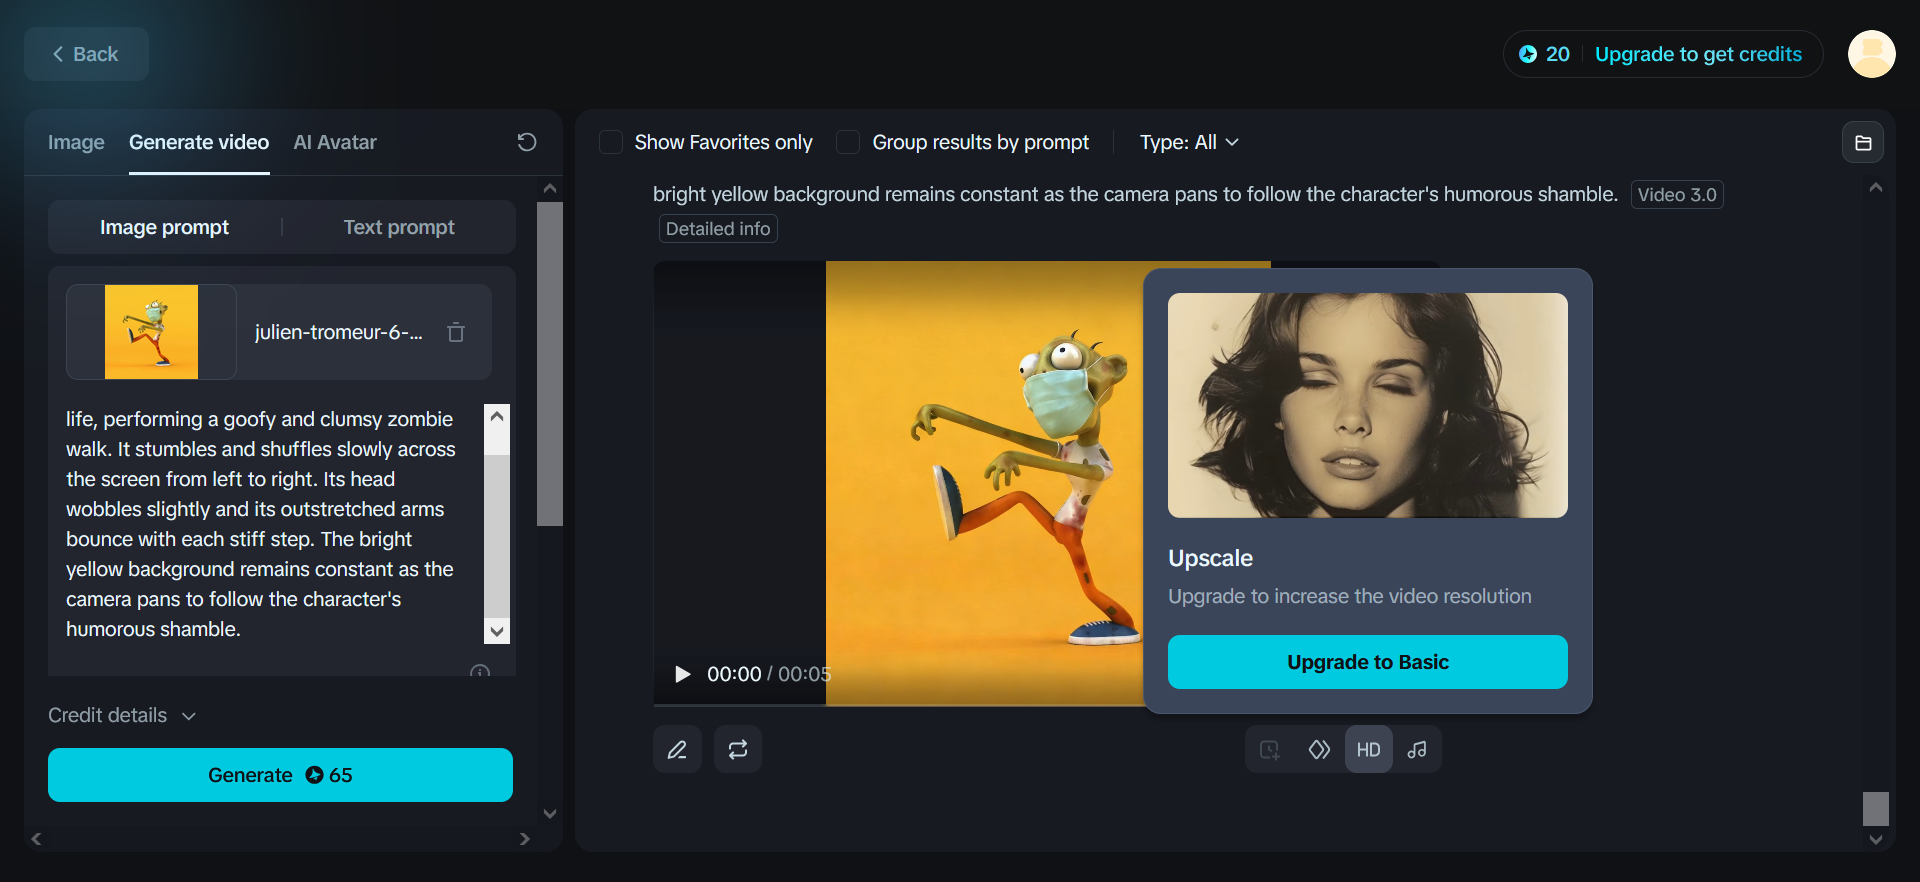This screenshot has width=1920, height=882.
Task: Switch to the Image tab
Action: [x=76, y=142]
